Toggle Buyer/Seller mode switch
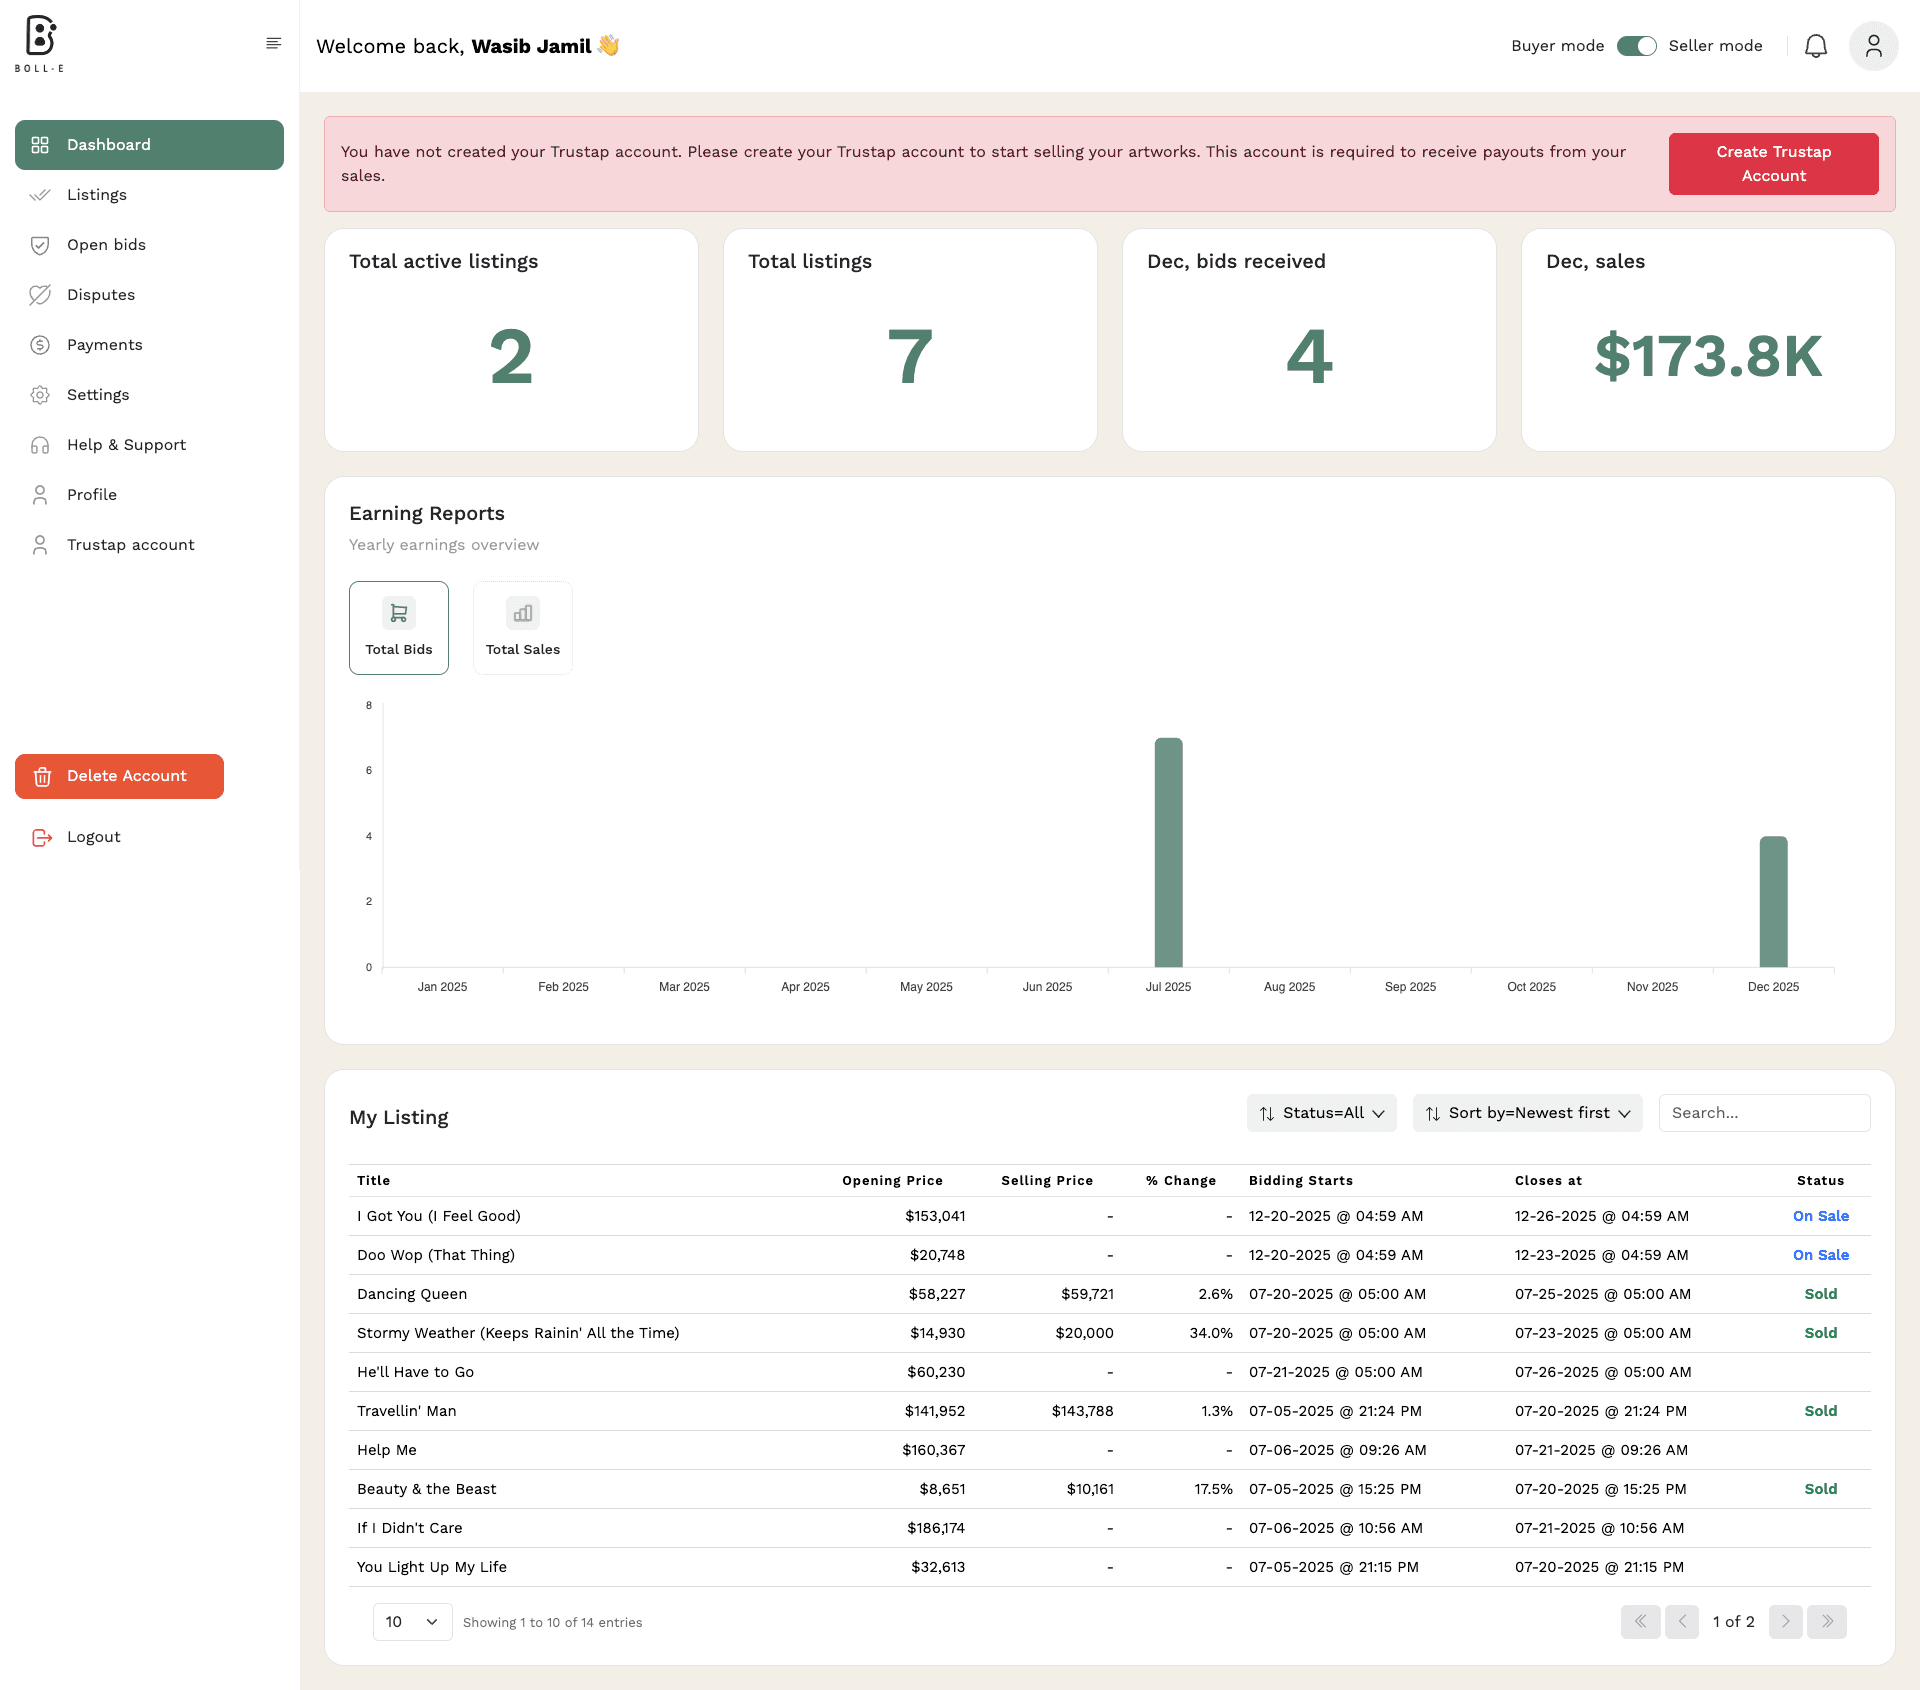Image resolution: width=1920 pixels, height=1690 pixels. pos(1636,46)
